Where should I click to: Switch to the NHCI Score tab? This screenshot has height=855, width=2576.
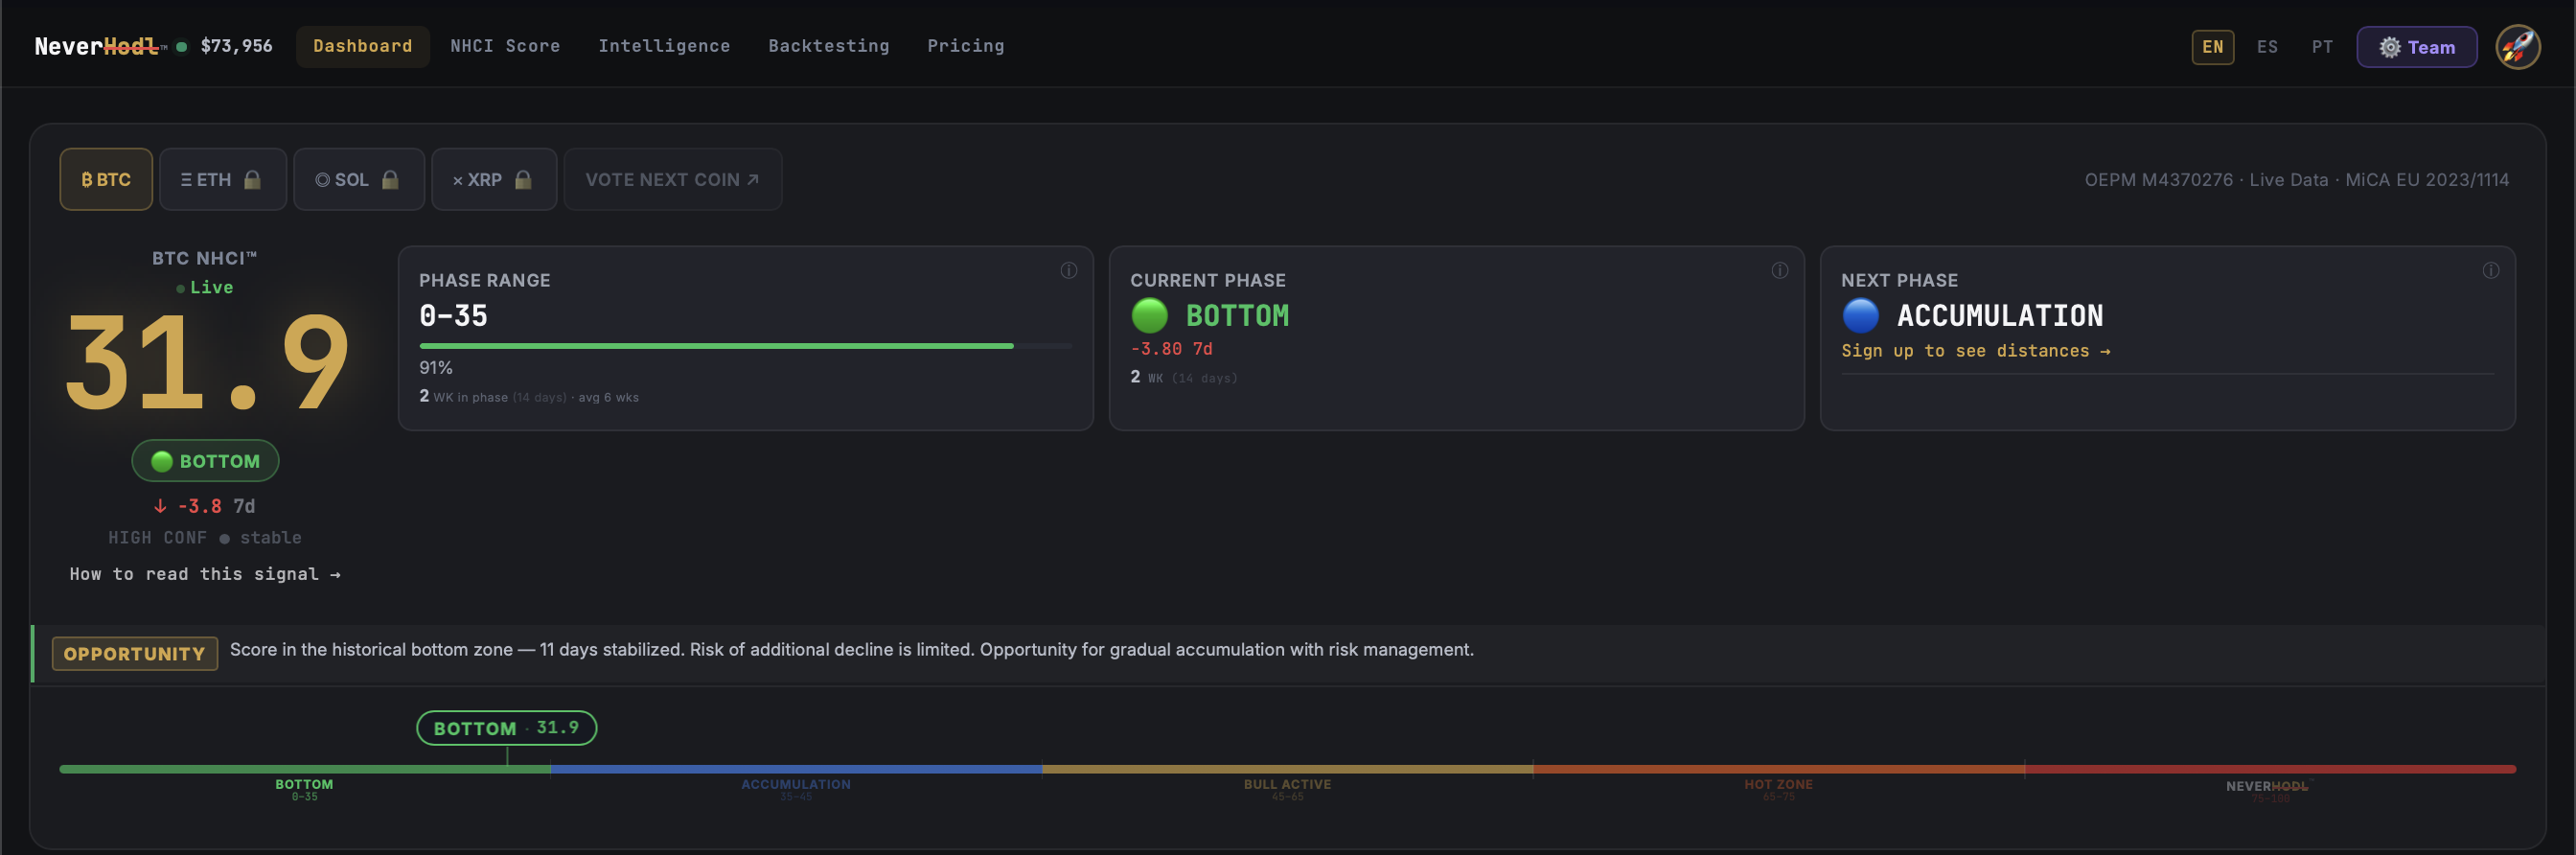[505, 46]
